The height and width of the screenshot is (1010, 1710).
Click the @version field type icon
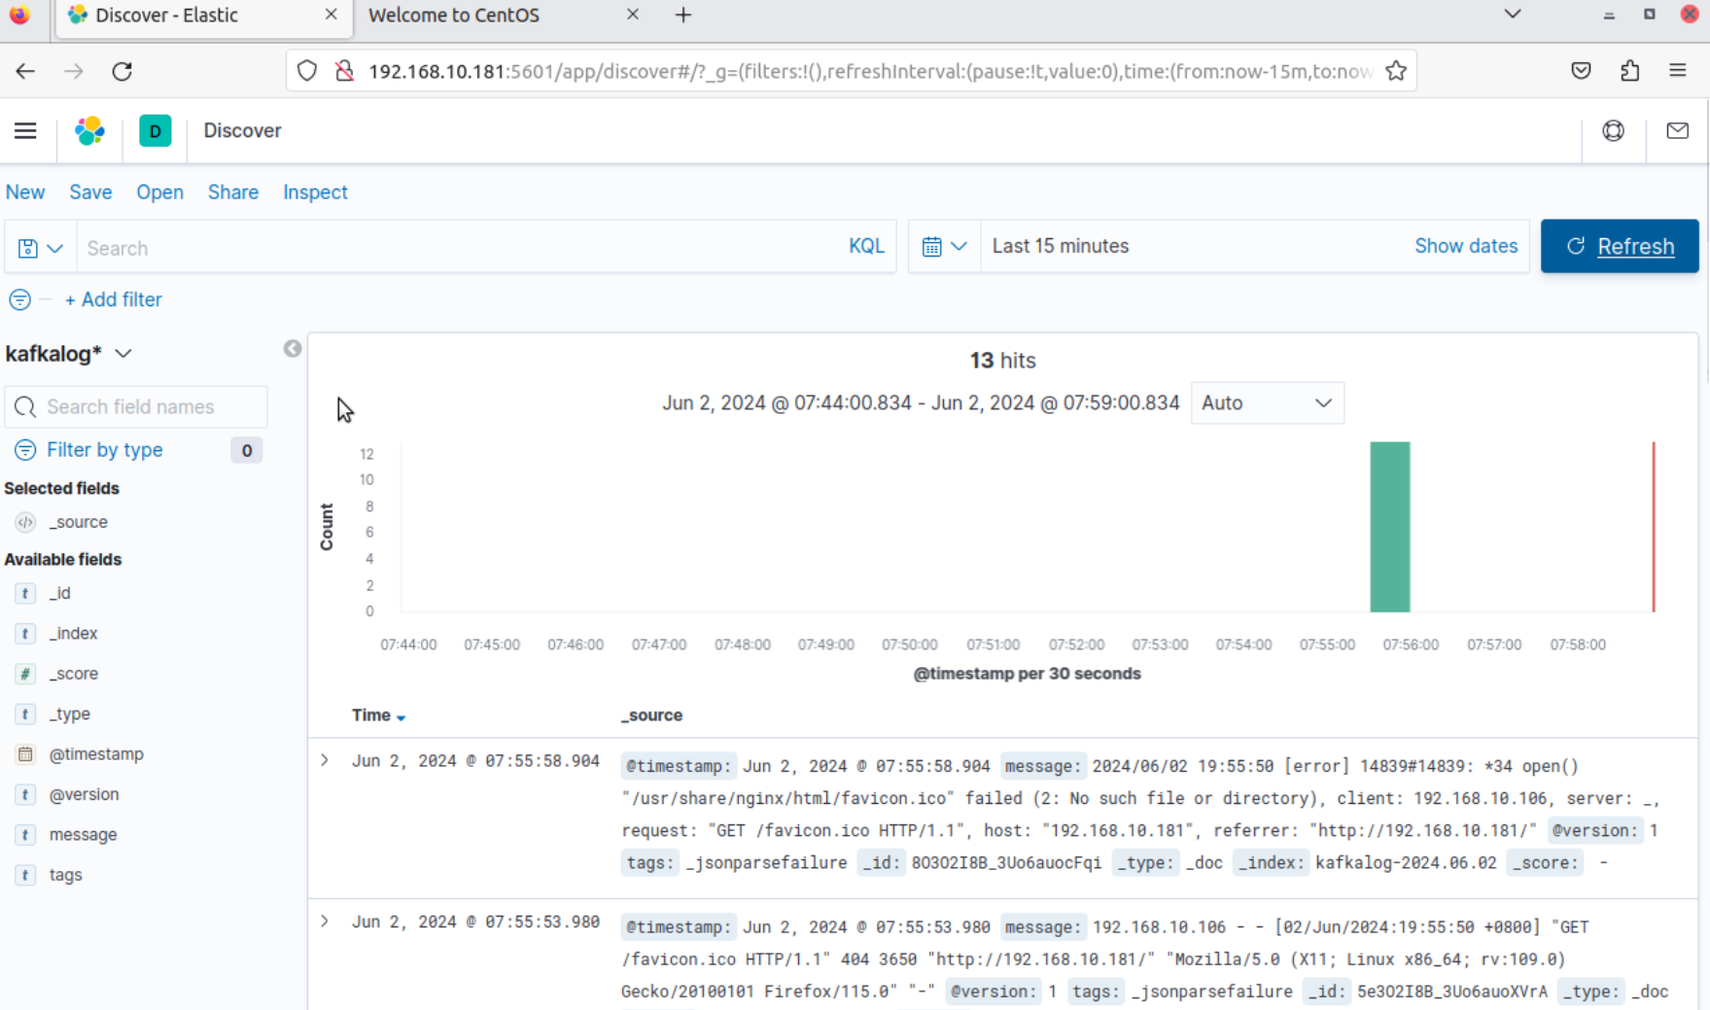tap(25, 794)
